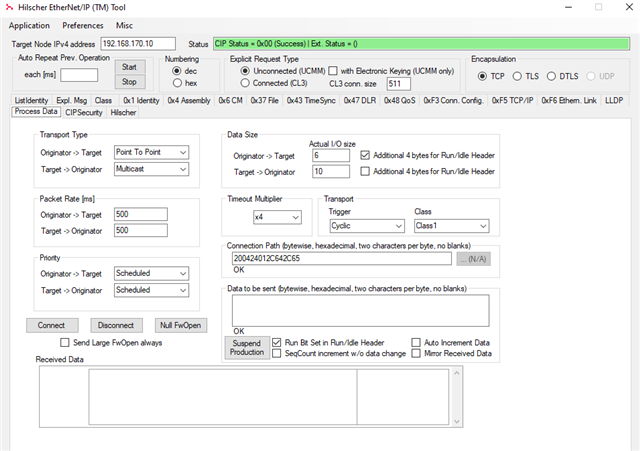Click the Null FwOpen button
The width and height of the screenshot is (640, 451).
tap(181, 325)
